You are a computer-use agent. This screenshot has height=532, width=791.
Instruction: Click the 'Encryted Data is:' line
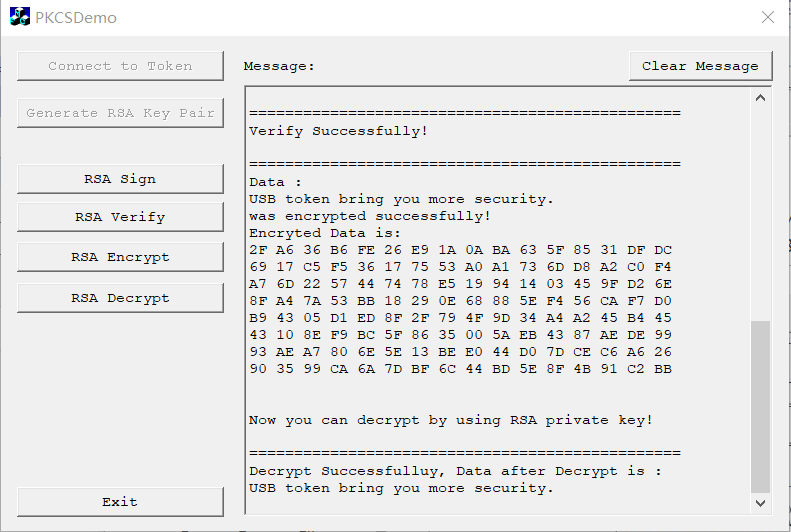pos(325,233)
